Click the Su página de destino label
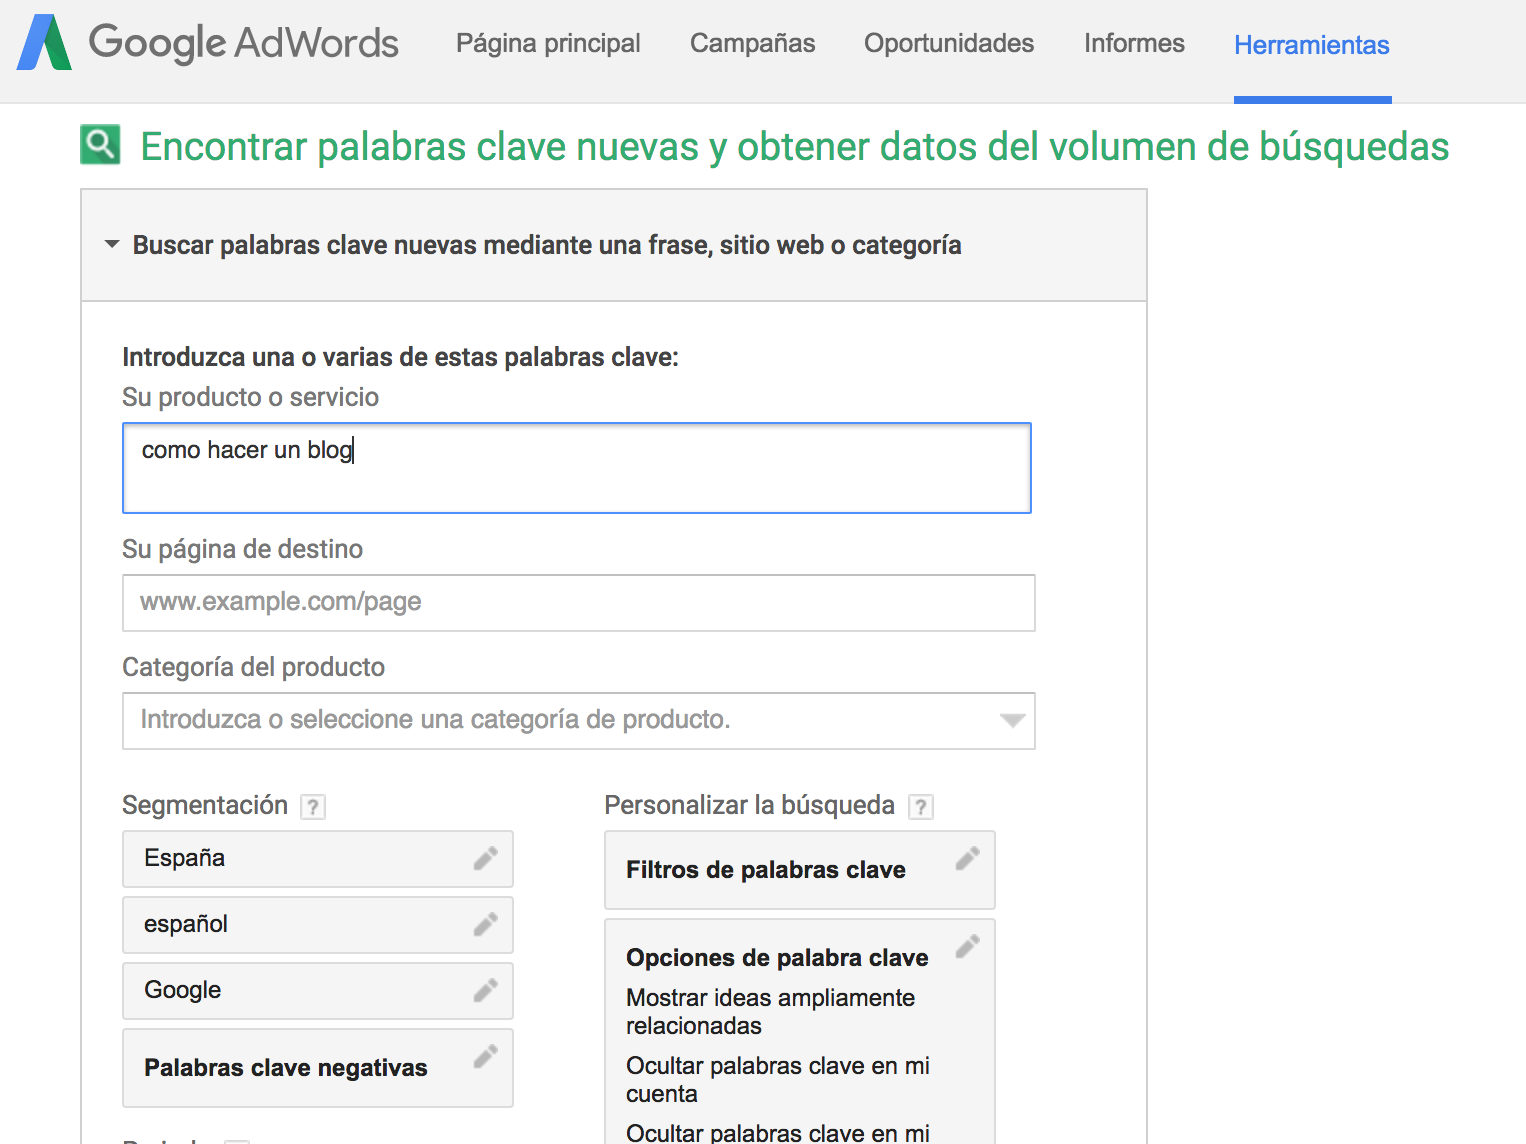This screenshot has height=1144, width=1526. 242,549
